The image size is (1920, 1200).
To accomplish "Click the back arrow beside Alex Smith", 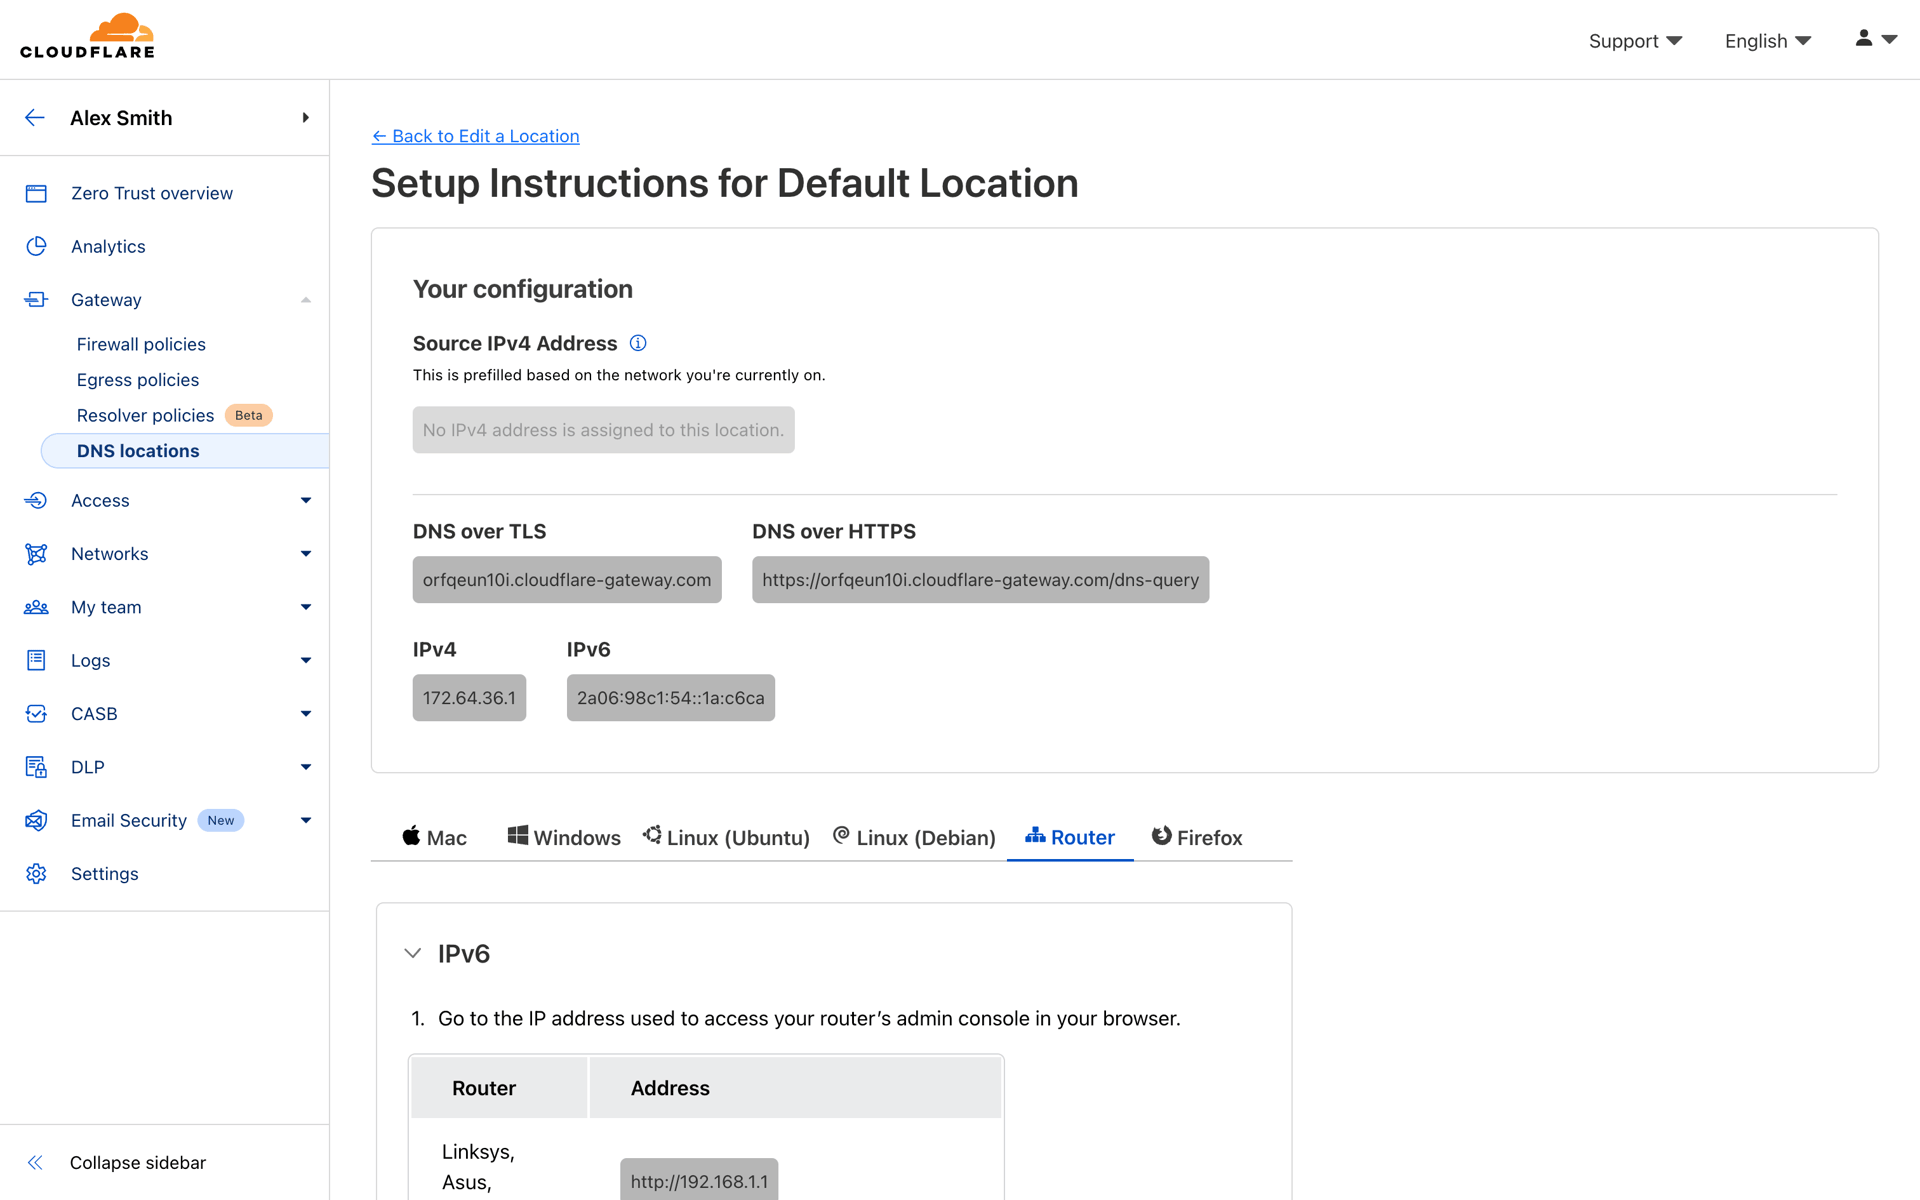I will coord(35,118).
